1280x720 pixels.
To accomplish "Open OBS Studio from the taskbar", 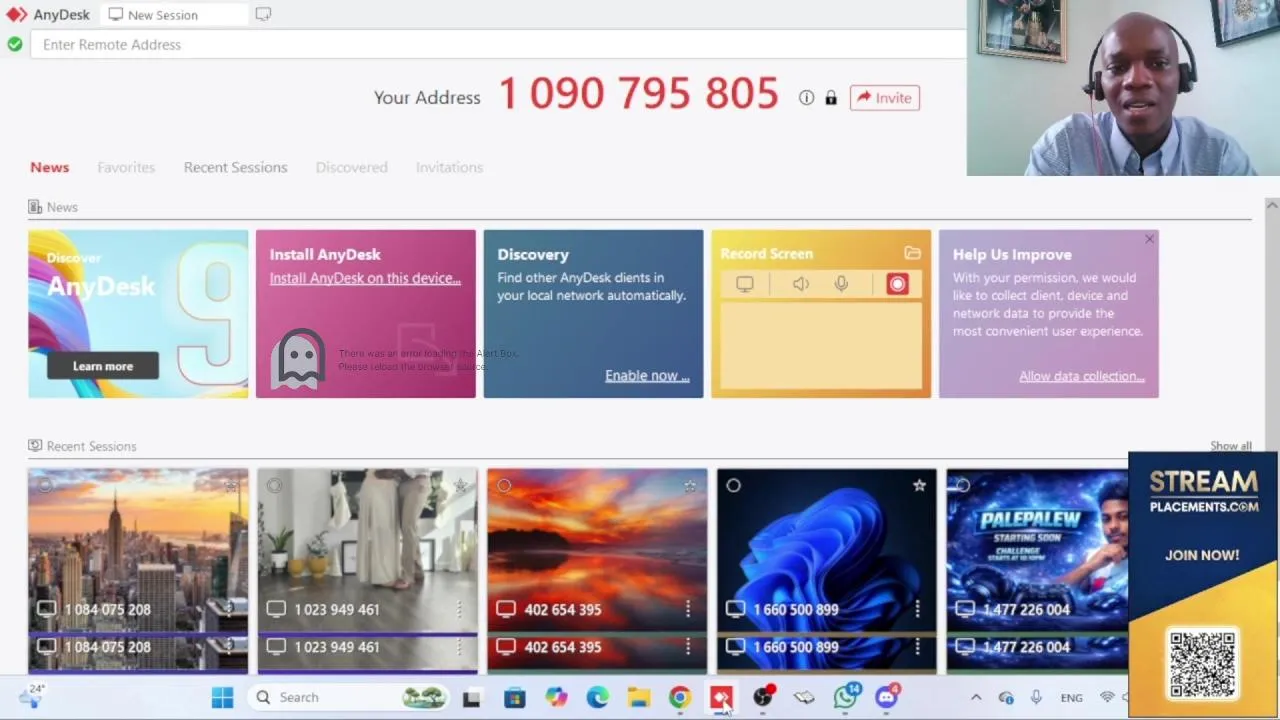I will (763, 697).
